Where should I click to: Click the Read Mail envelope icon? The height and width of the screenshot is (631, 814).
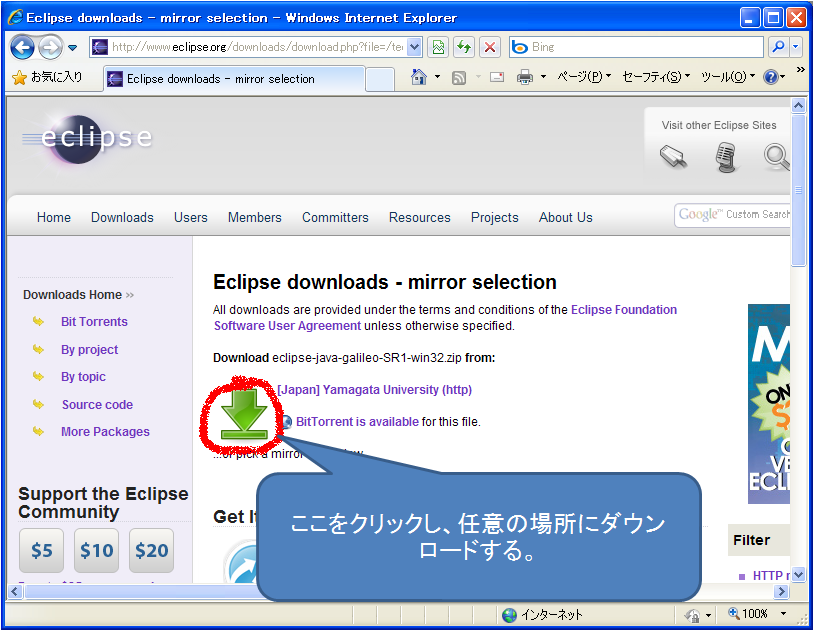pos(497,77)
